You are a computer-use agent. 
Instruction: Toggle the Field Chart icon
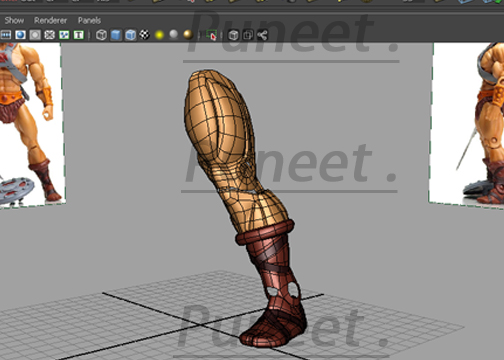pos(50,35)
